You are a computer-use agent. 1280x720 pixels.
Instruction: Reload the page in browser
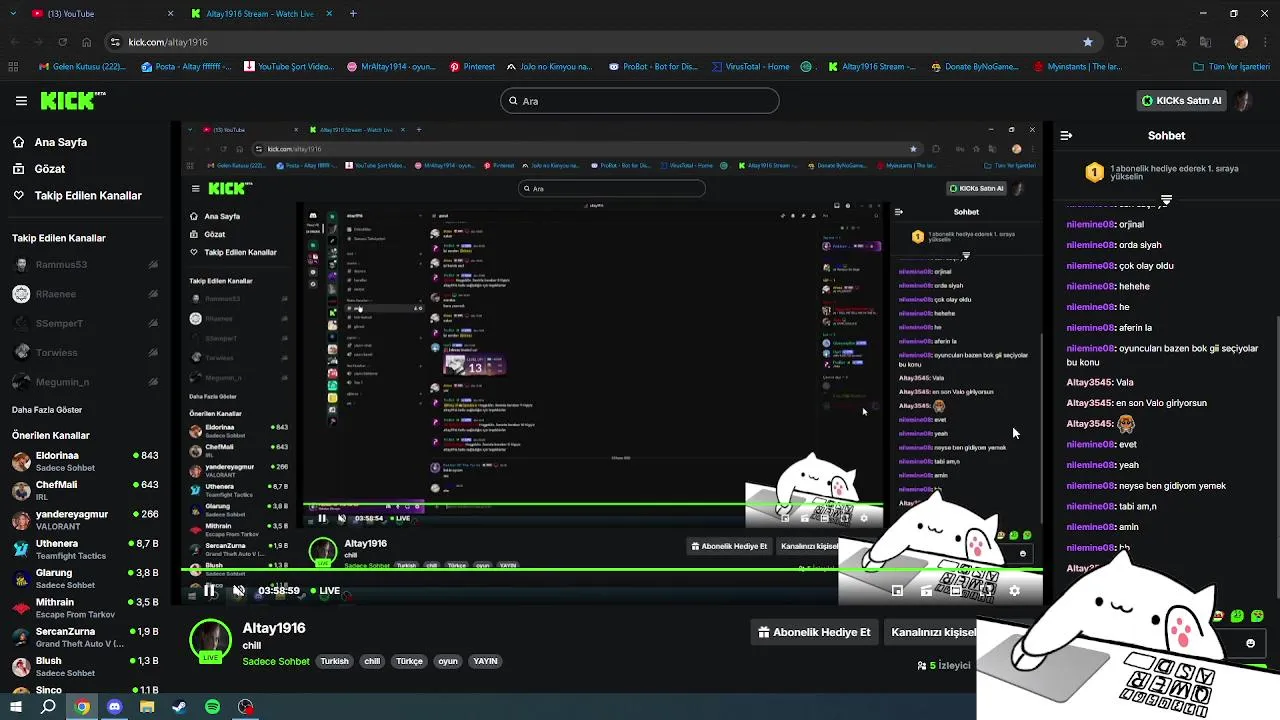coord(62,42)
